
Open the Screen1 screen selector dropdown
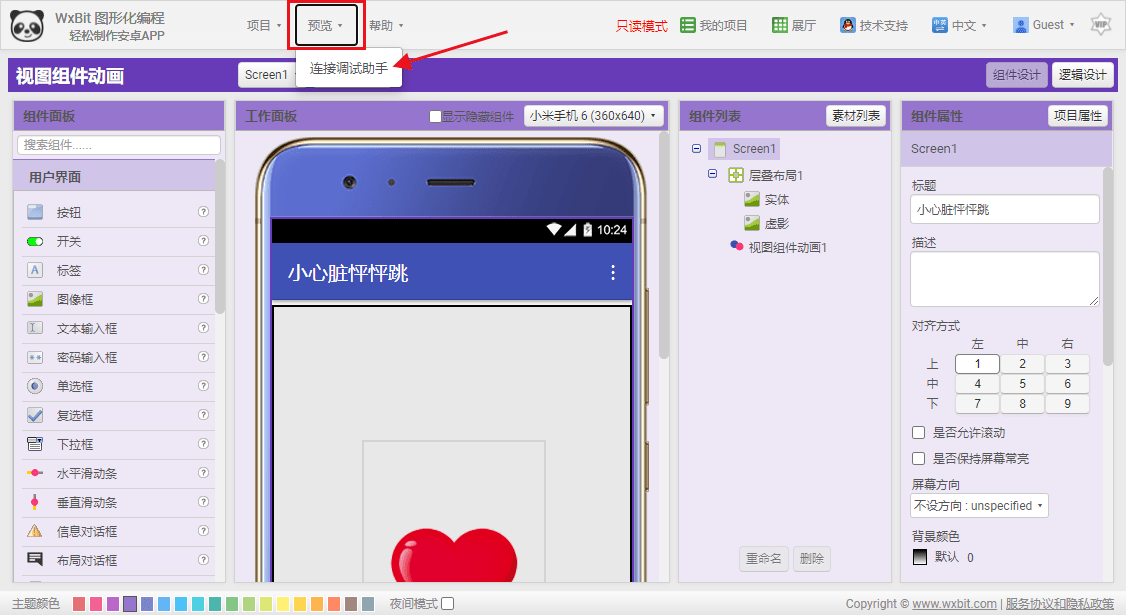pyautogui.click(x=269, y=75)
